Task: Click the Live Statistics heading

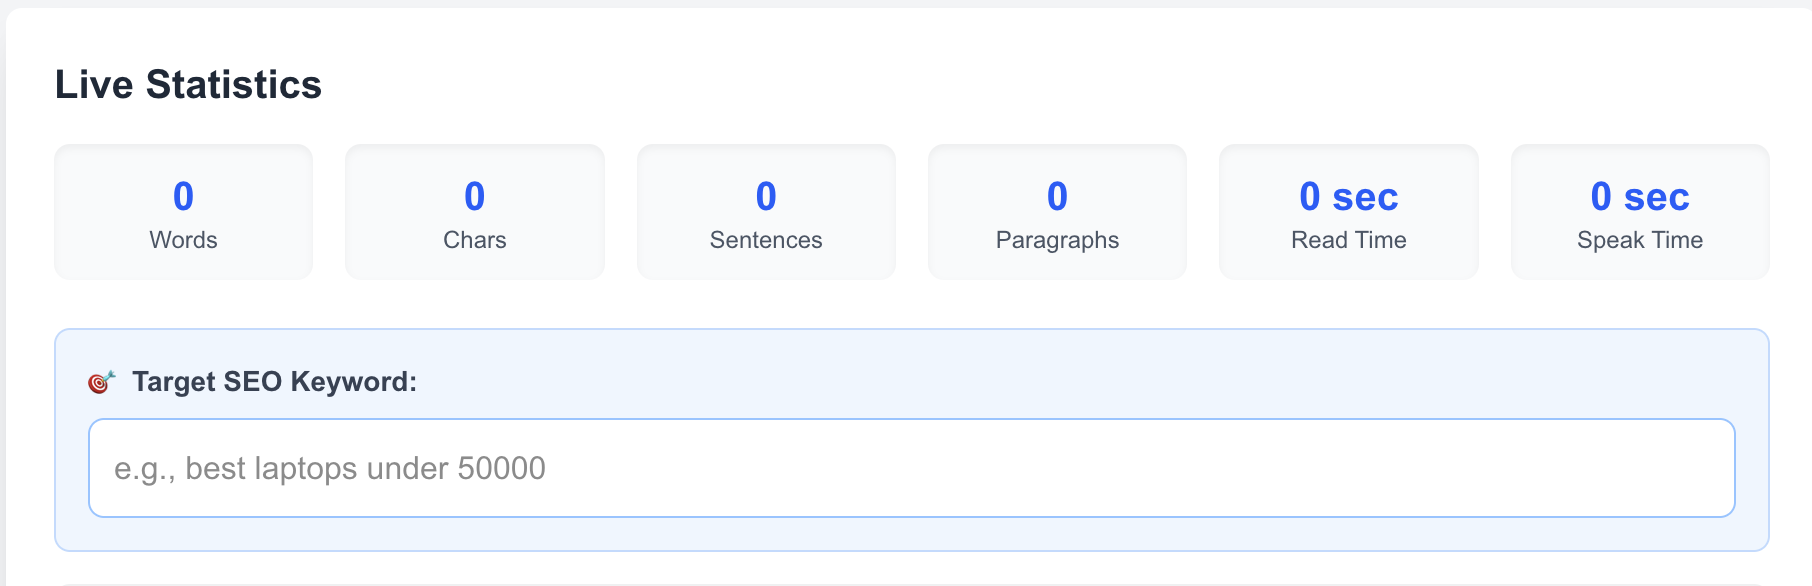Action: (x=188, y=85)
